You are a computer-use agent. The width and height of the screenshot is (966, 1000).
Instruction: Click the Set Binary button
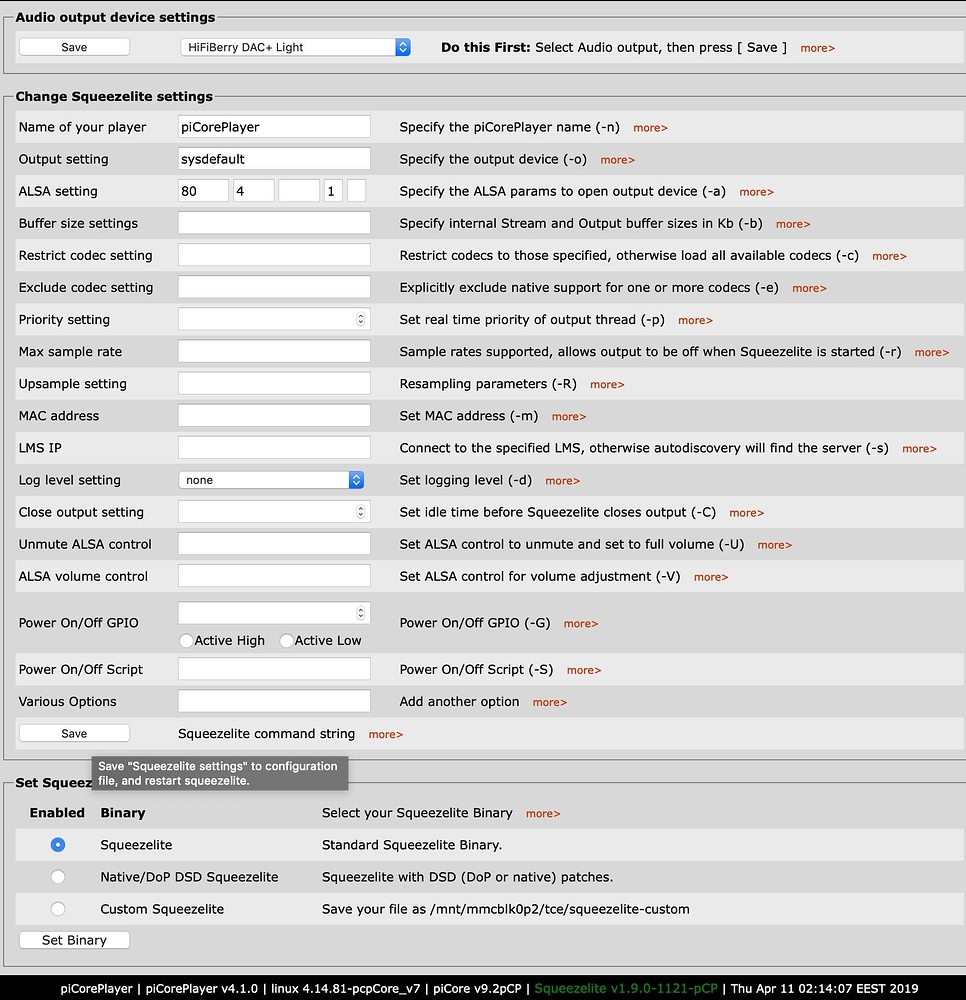pyautogui.click(x=74, y=940)
